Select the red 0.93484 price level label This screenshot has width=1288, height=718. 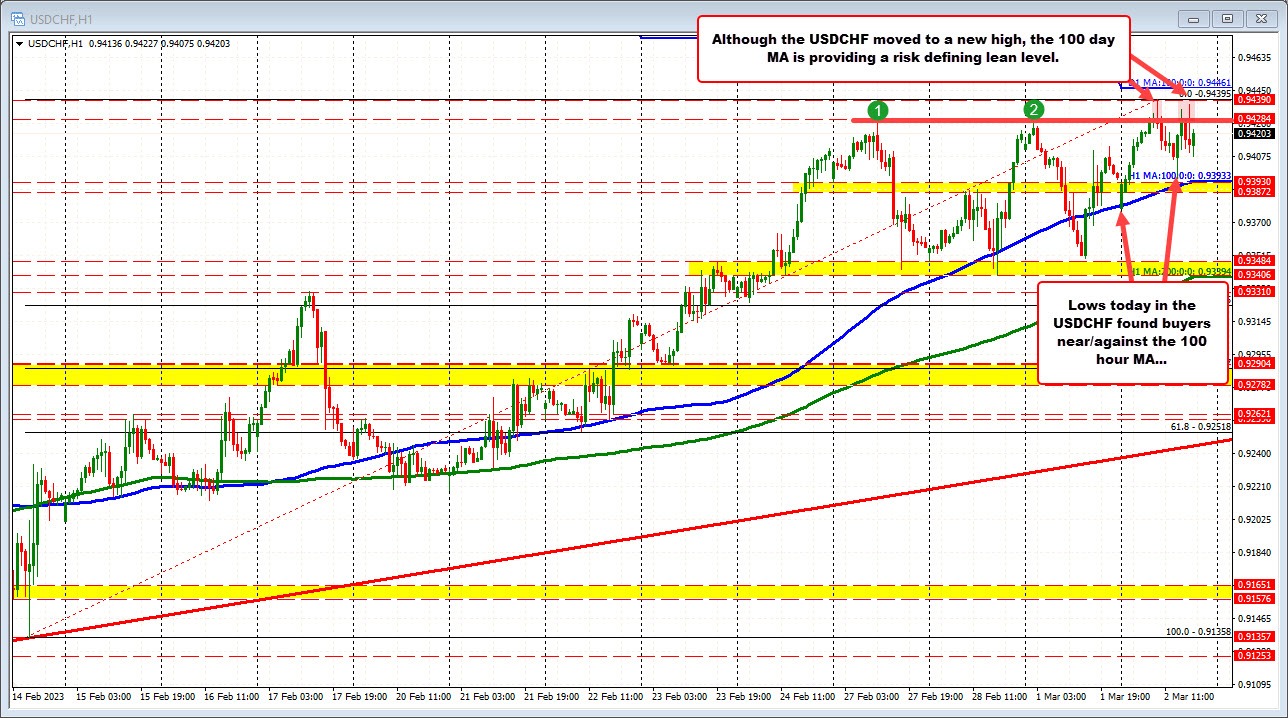click(1253, 261)
